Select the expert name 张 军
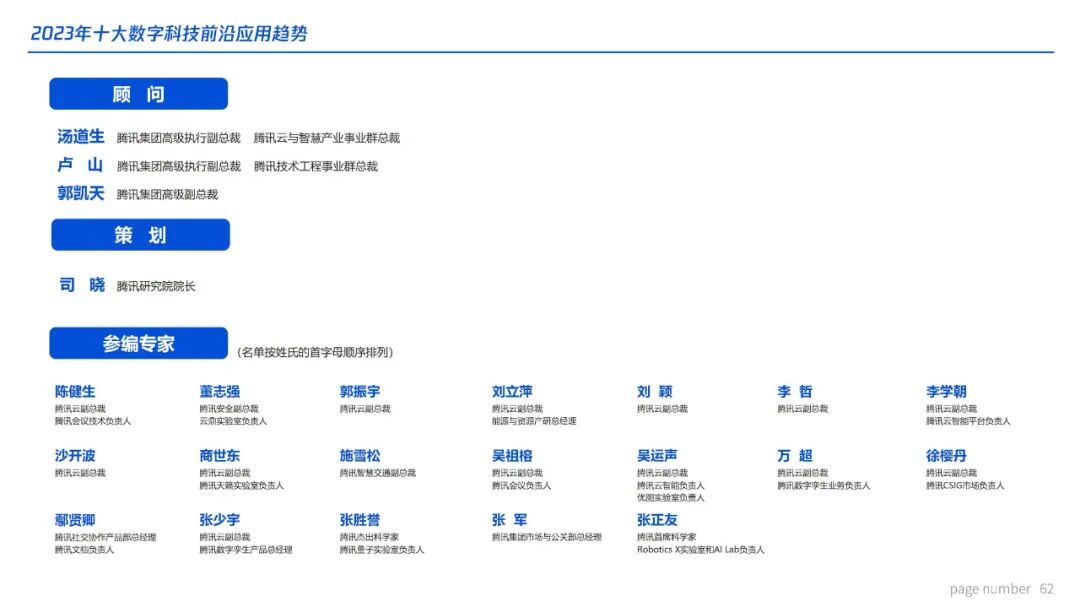 510,519
